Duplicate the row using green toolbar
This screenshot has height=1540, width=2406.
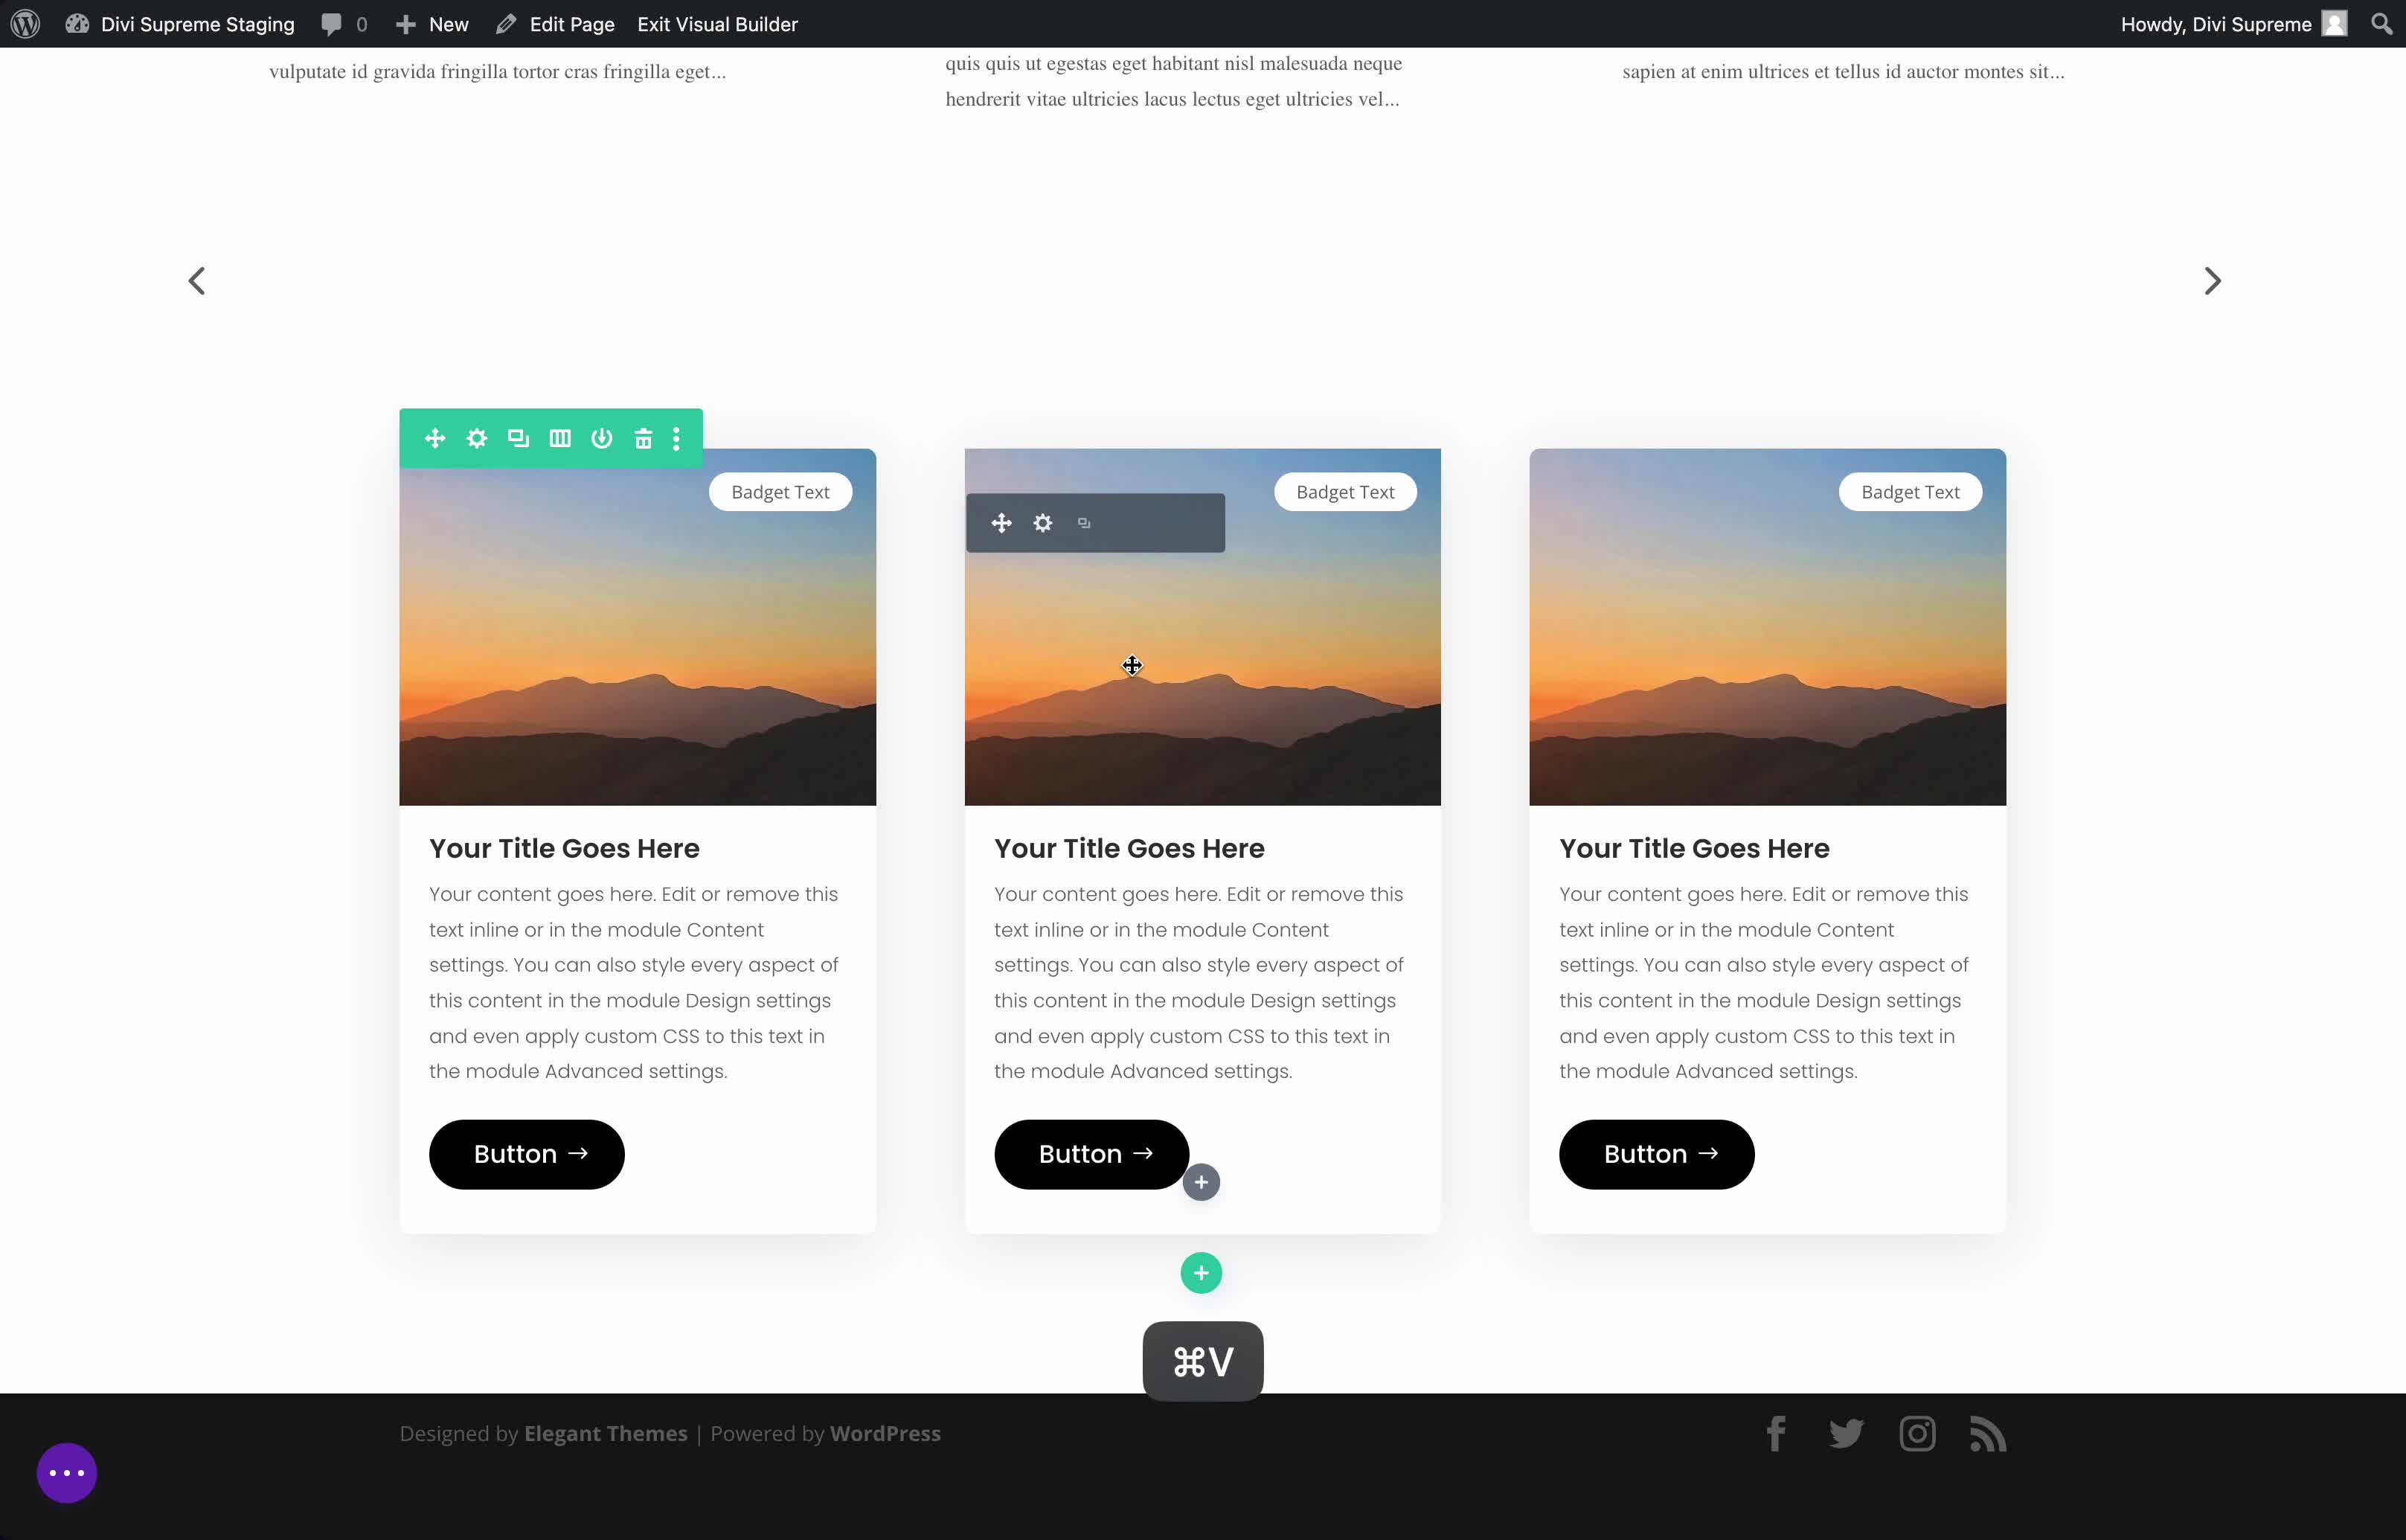[518, 438]
